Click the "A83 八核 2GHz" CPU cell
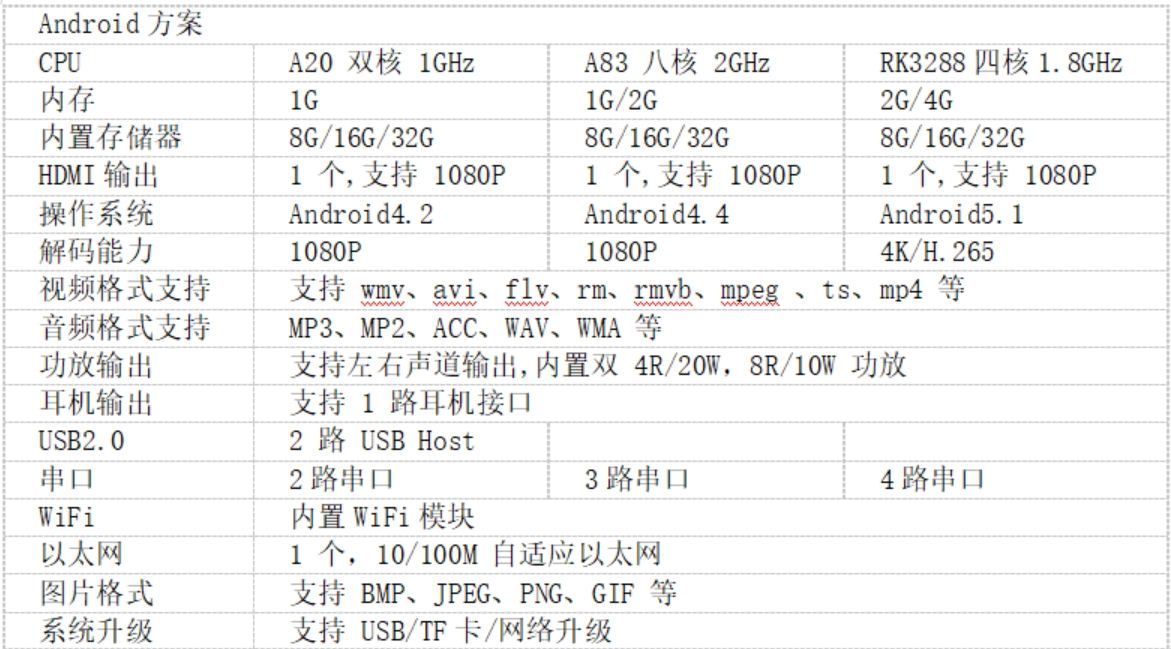Image resolution: width=1171 pixels, height=649 pixels. point(677,64)
